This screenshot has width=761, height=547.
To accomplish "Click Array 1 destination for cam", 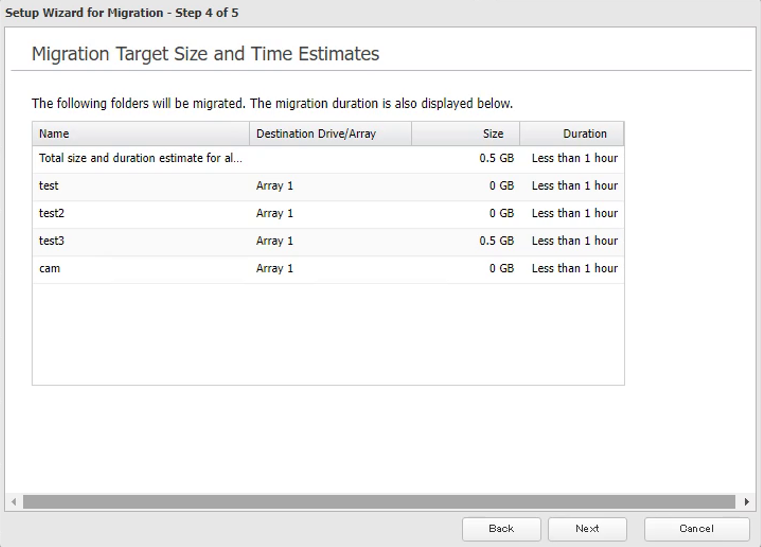I will (x=275, y=268).
